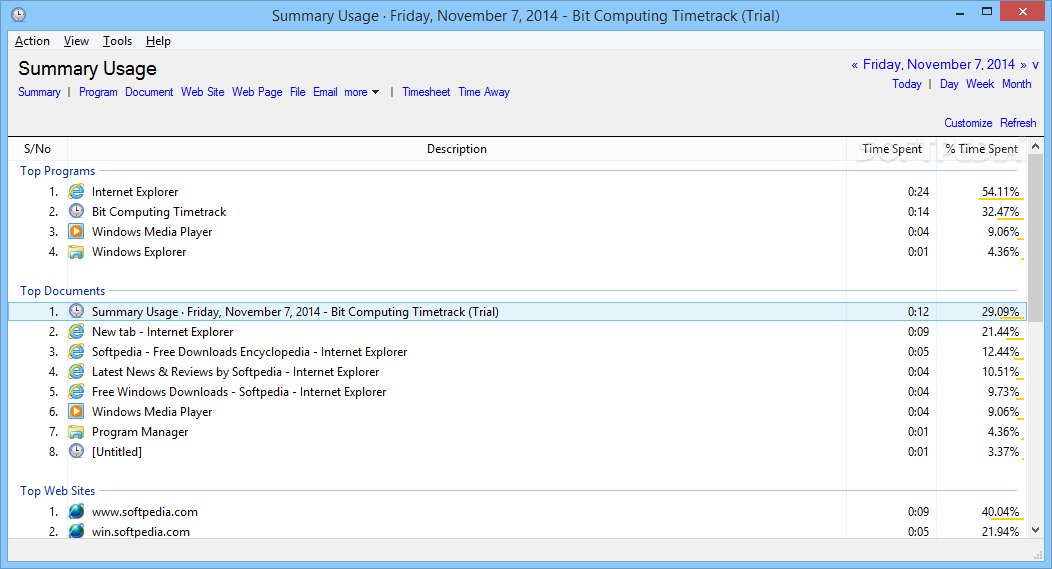This screenshot has height=569, width=1052.
Task: Open the Program usage report
Action: click(98, 92)
